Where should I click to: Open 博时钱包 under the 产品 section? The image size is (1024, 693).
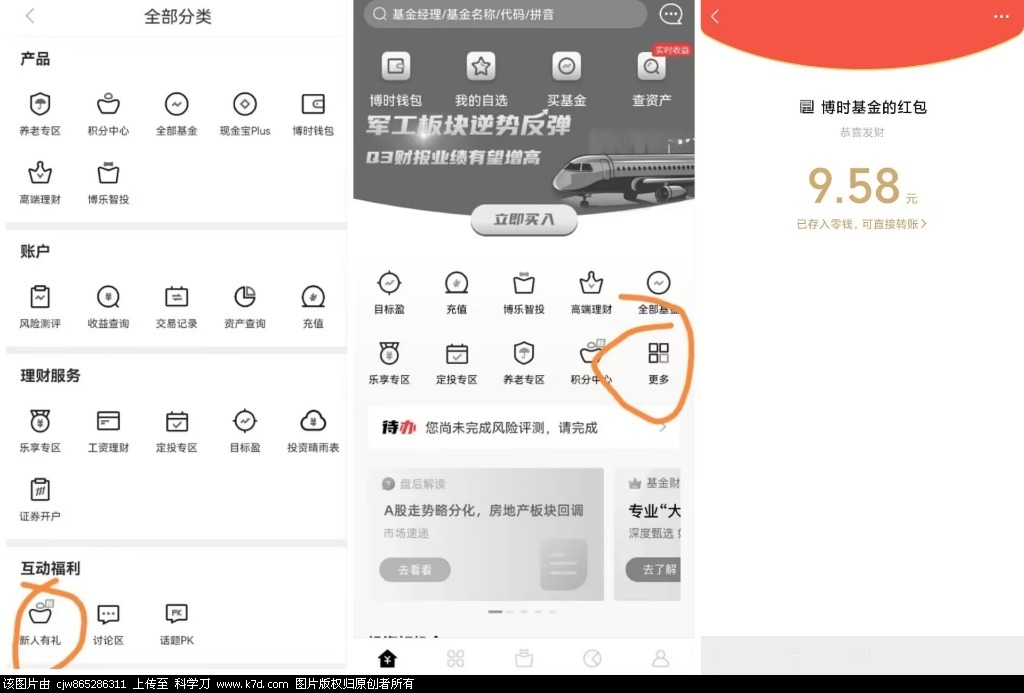313,114
